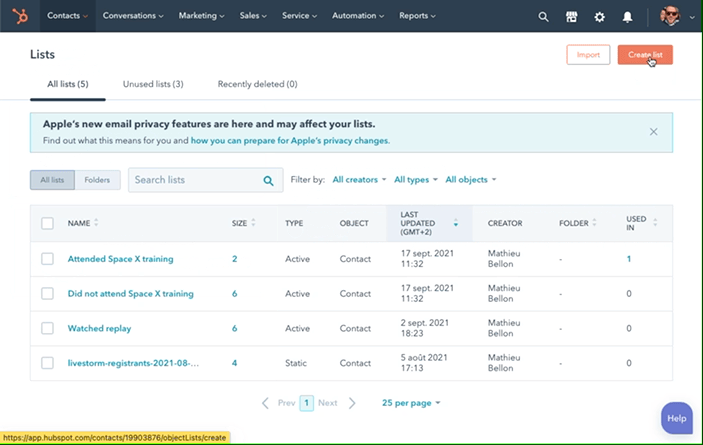Screen dimensions: 703x445
Task: Change the 25 per page setting
Action: pos(411,403)
